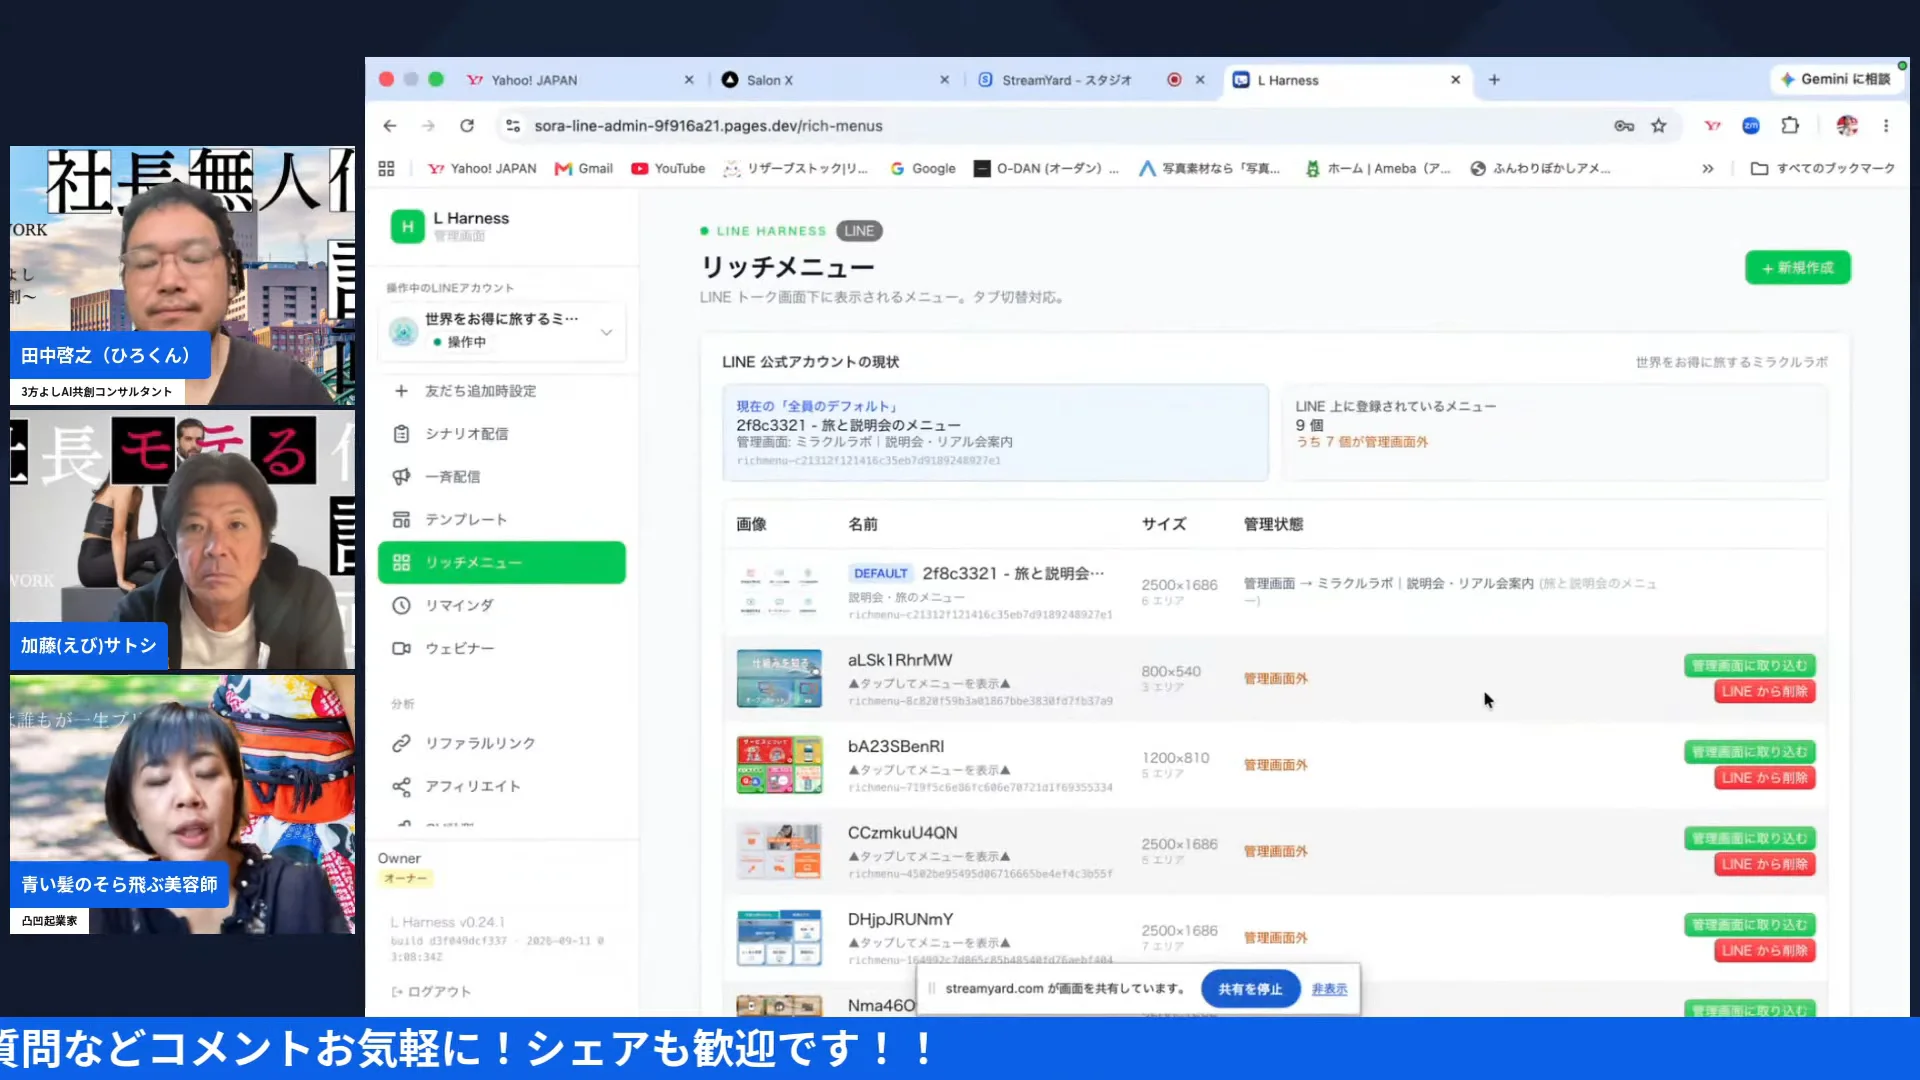The width and height of the screenshot is (1920, 1080).
Task: Open the Yahoo extension icon in toolbar
Action: [1713, 126]
